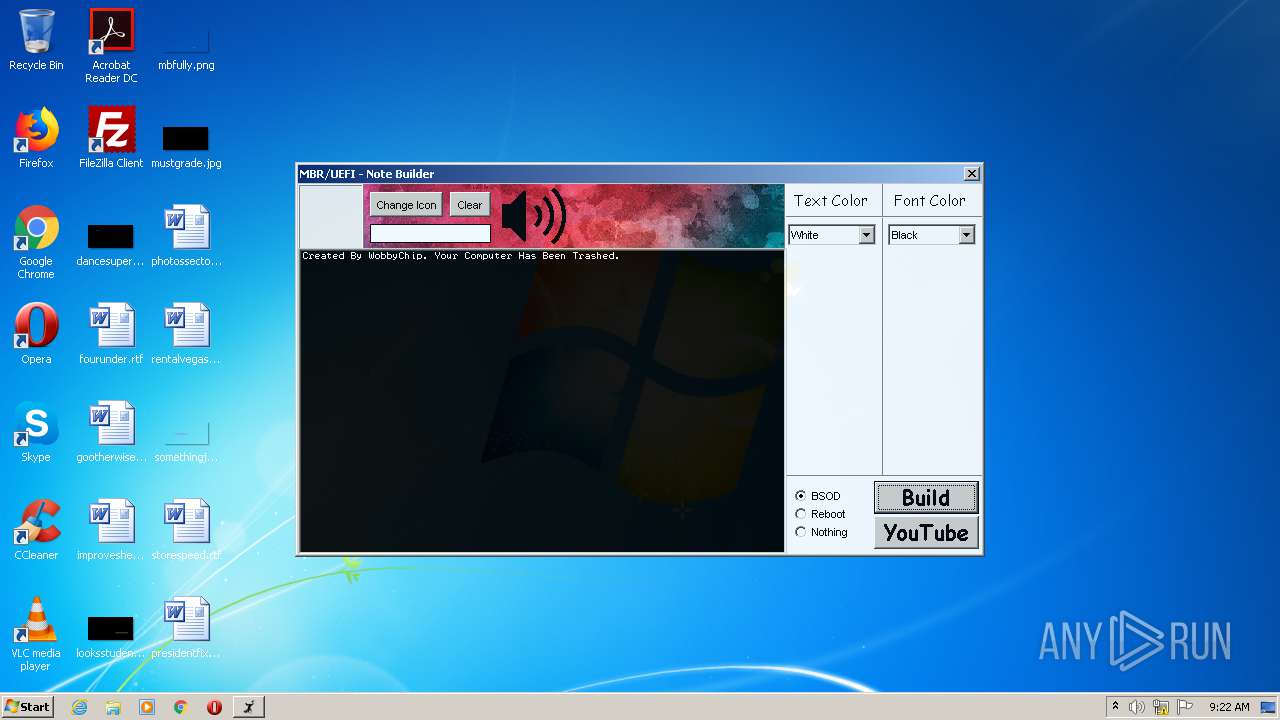The height and width of the screenshot is (720, 1280).
Task: Select the Firefox desktop shortcut
Action: pos(36,139)
